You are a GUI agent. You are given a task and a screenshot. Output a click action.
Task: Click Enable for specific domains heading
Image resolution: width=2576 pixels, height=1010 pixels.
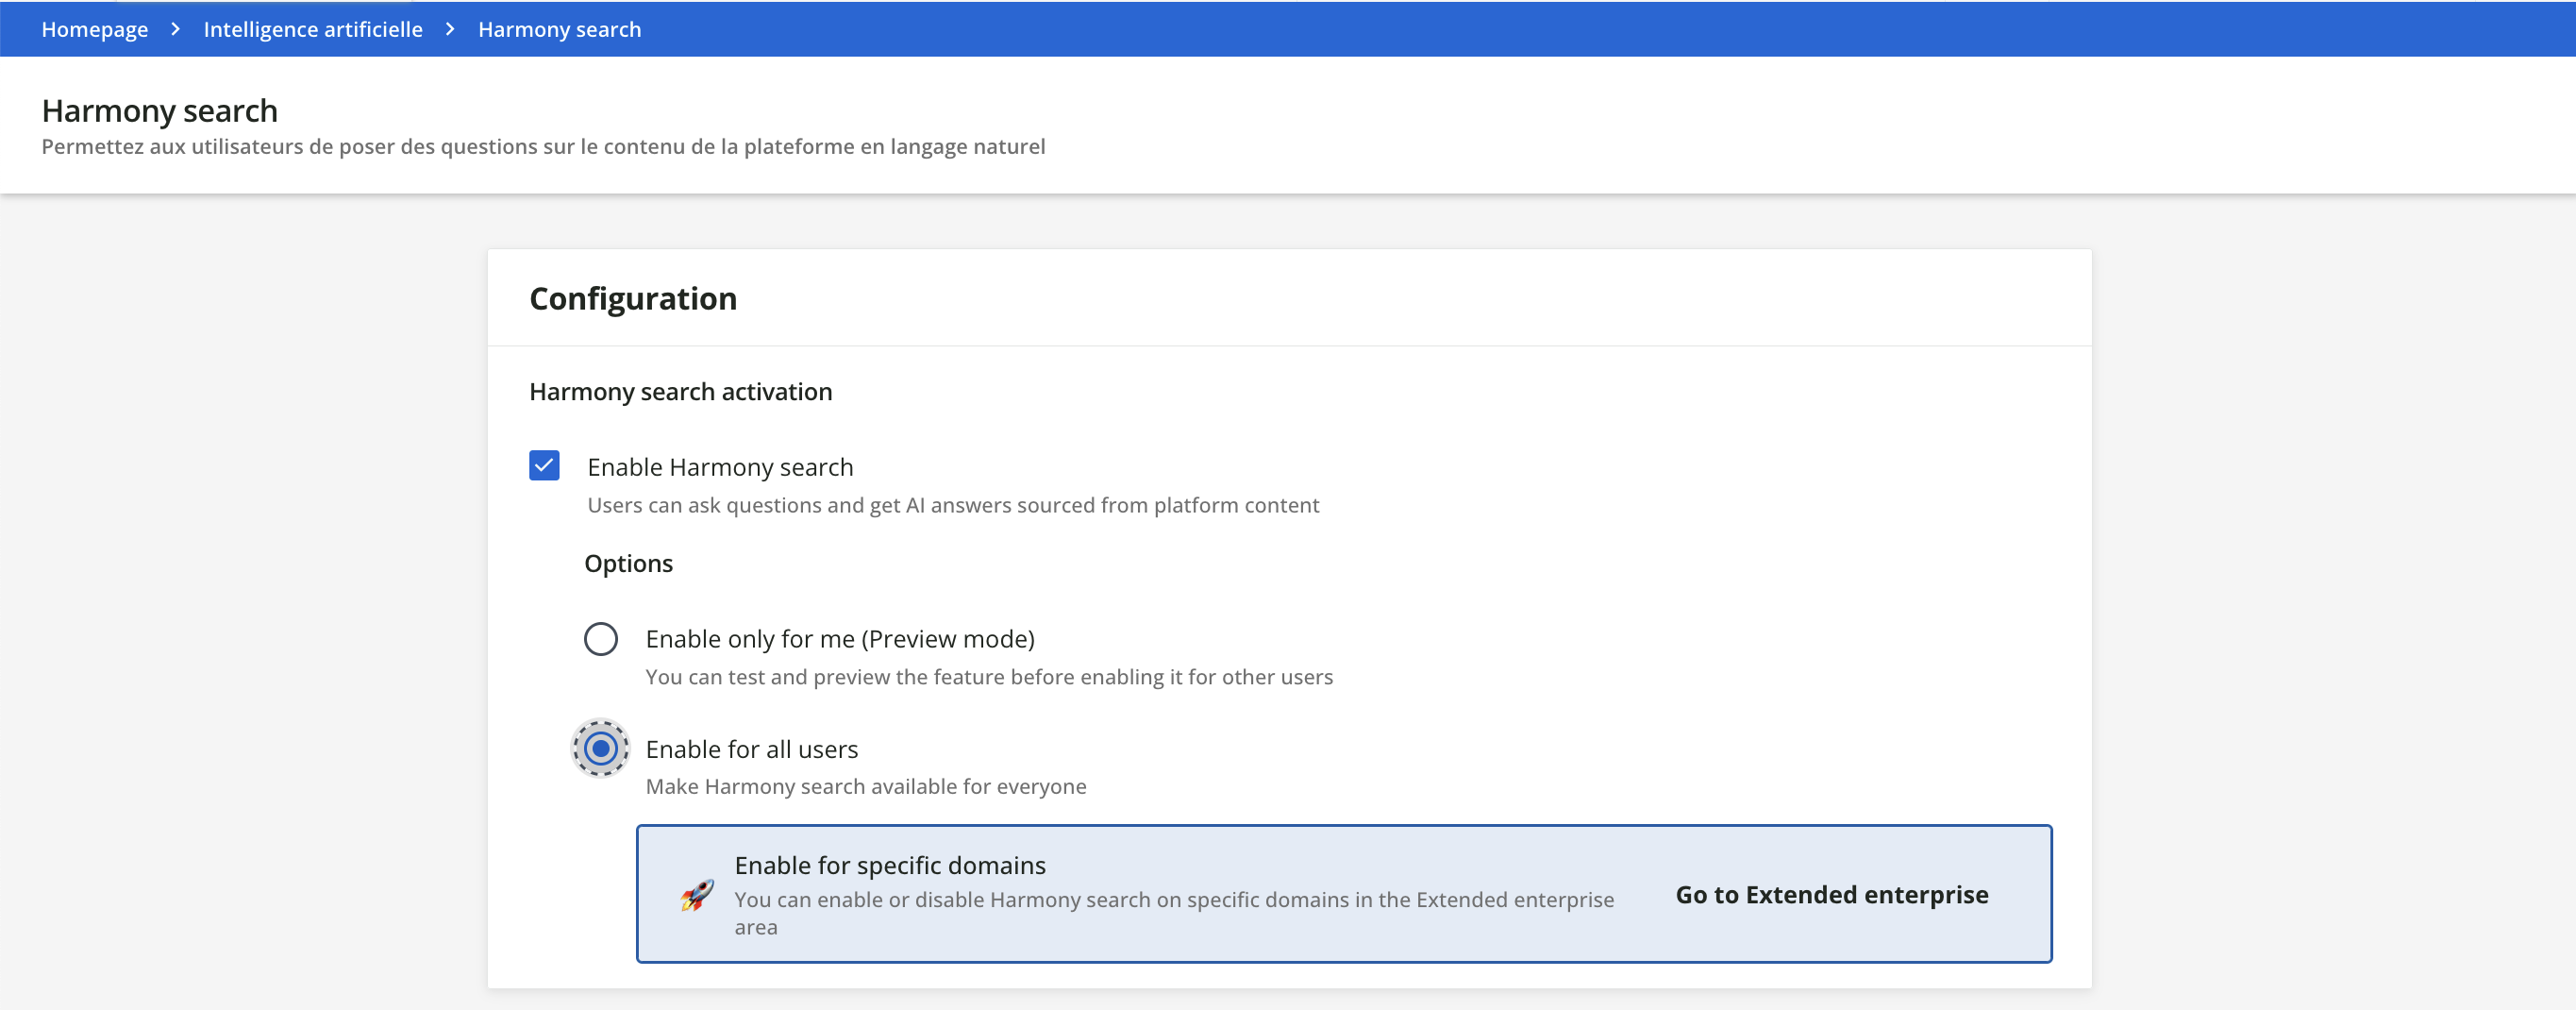pos(890,865)
